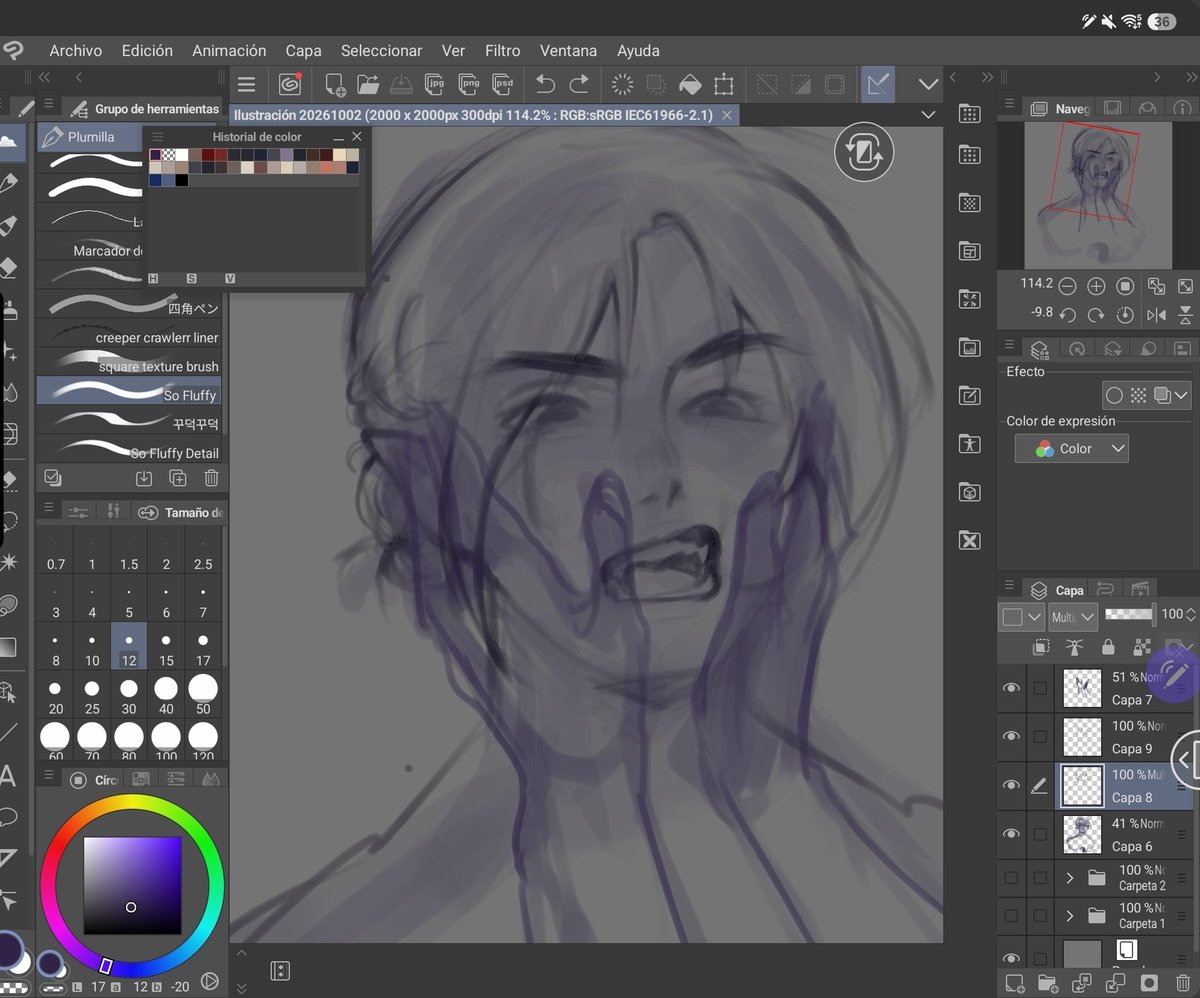Toggle the lock layer icon in Capa panel

click(x=1107, y=647)
